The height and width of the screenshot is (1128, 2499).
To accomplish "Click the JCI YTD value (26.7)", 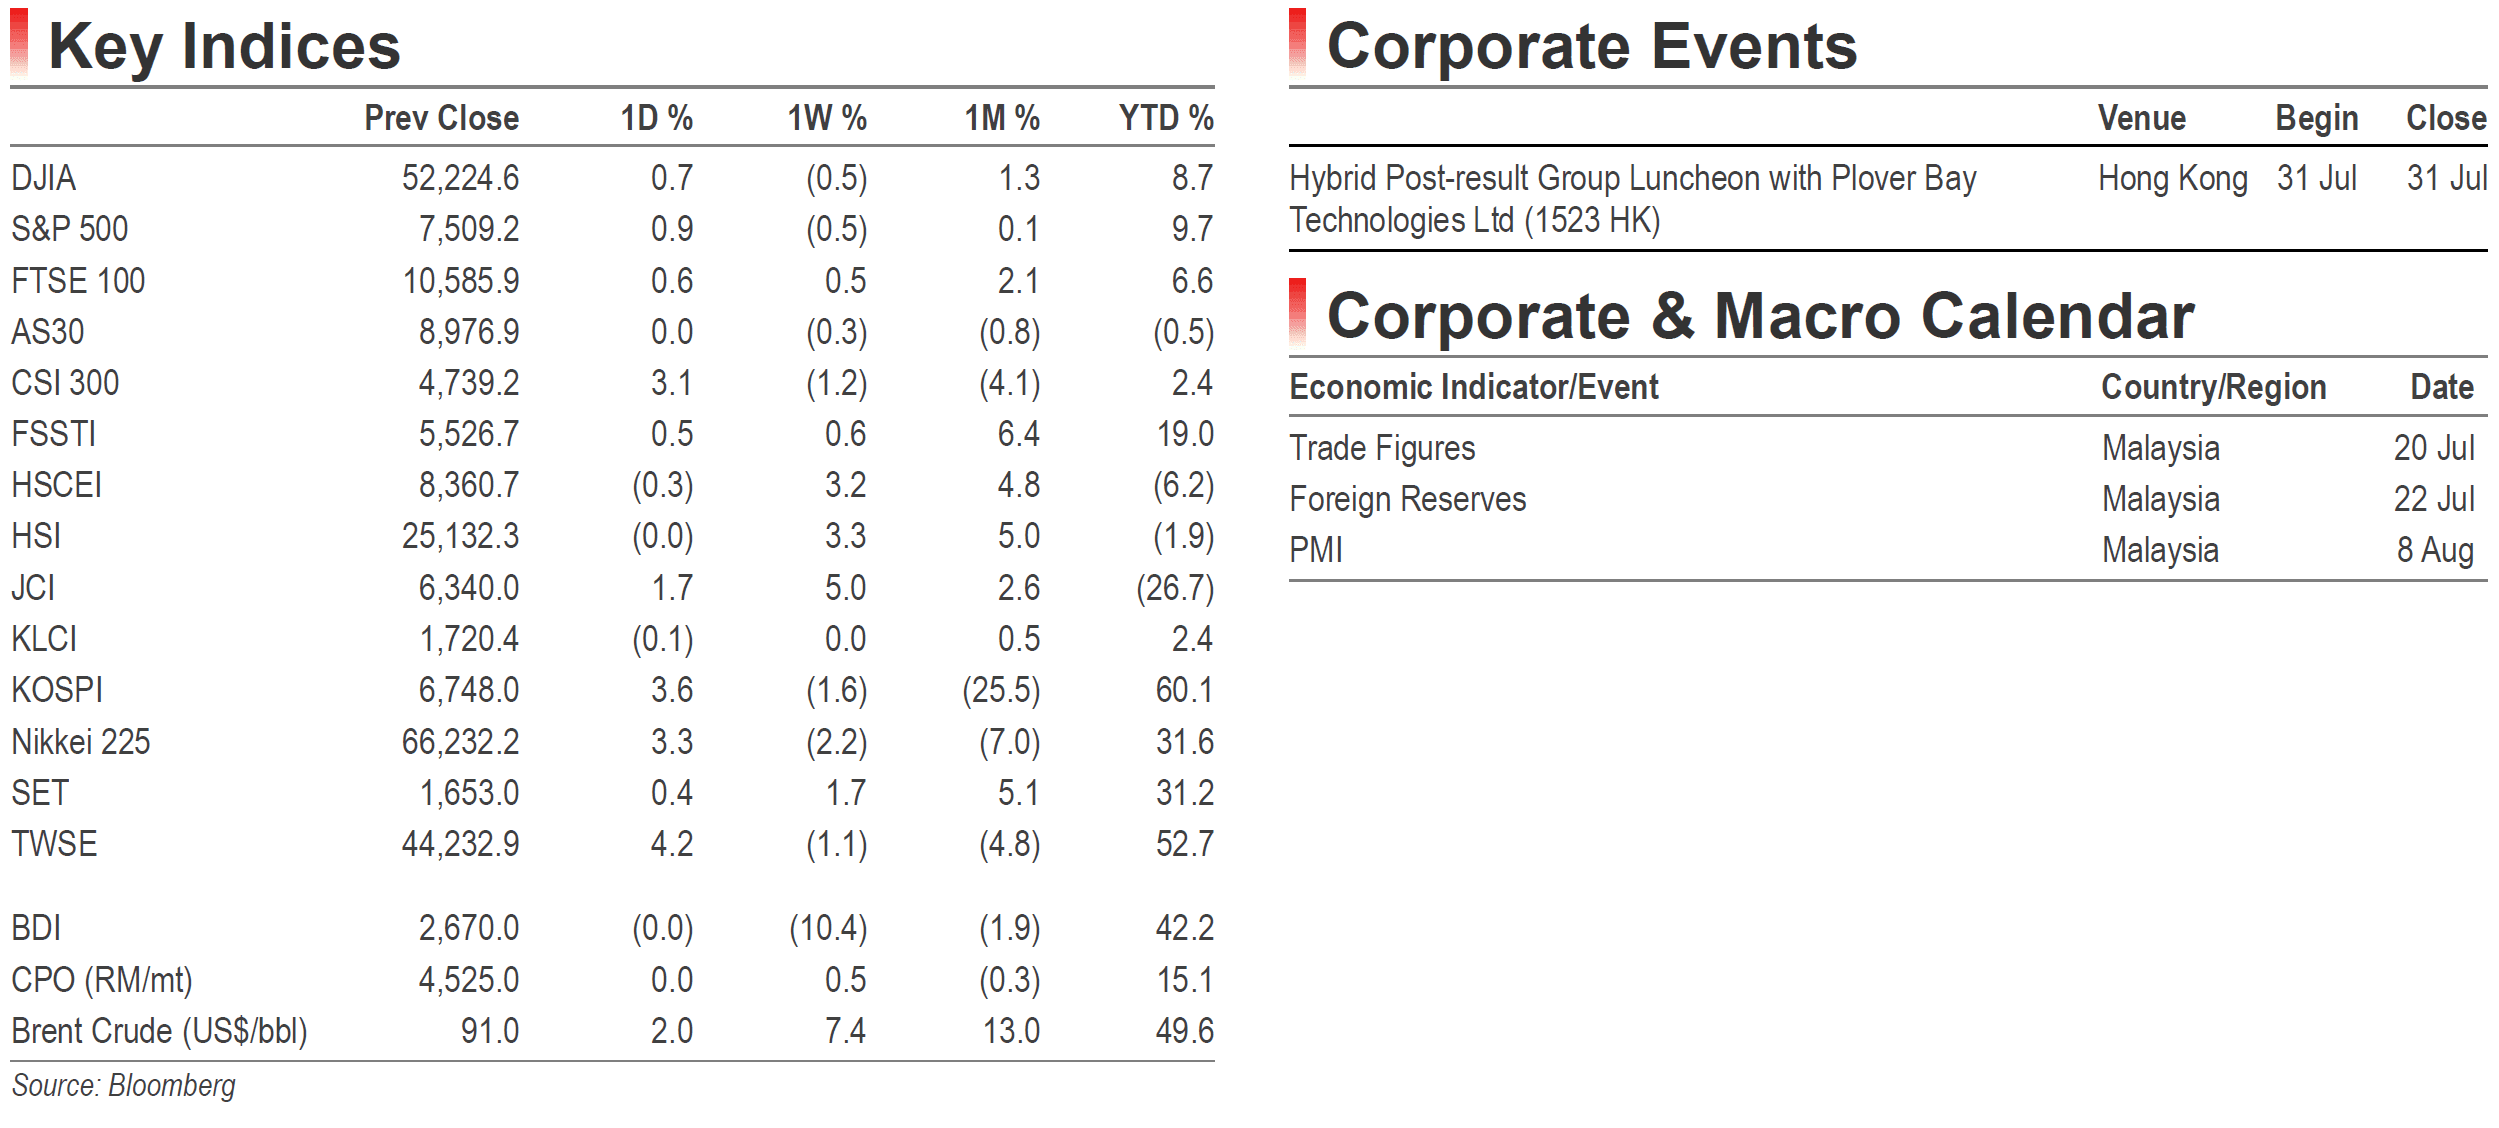I will coord(1175,588).
